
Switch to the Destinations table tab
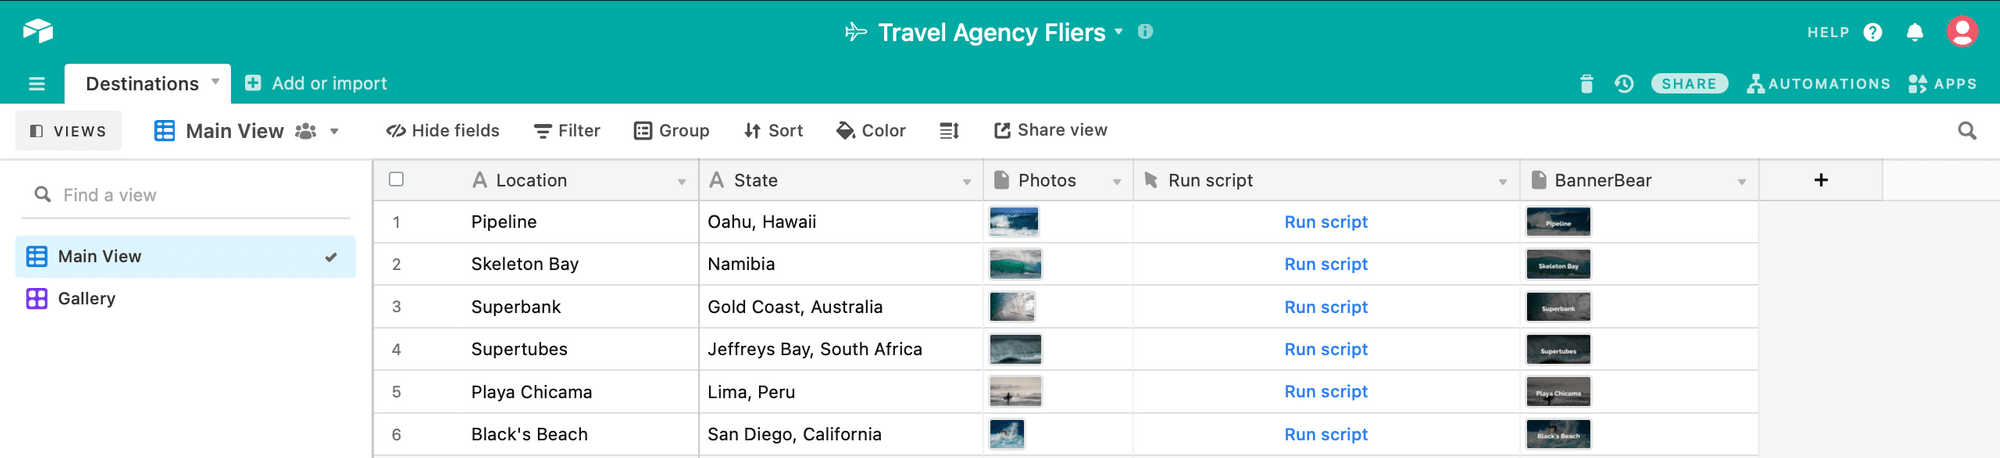tap(142, 84)
